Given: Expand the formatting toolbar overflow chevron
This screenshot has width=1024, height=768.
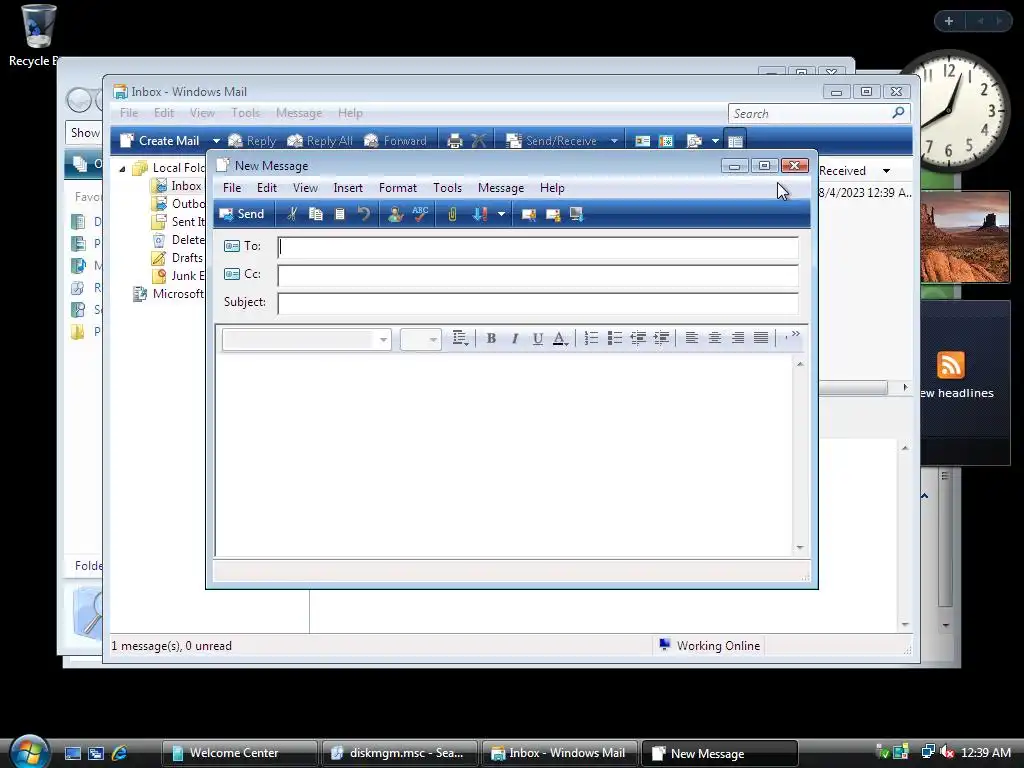Looking at the screenshot, I should [795, 334].
